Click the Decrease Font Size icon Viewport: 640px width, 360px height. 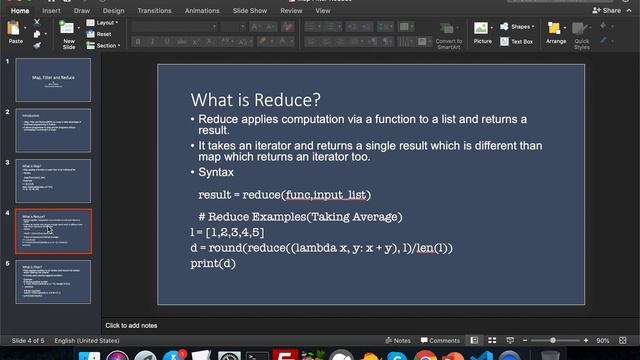270,27
